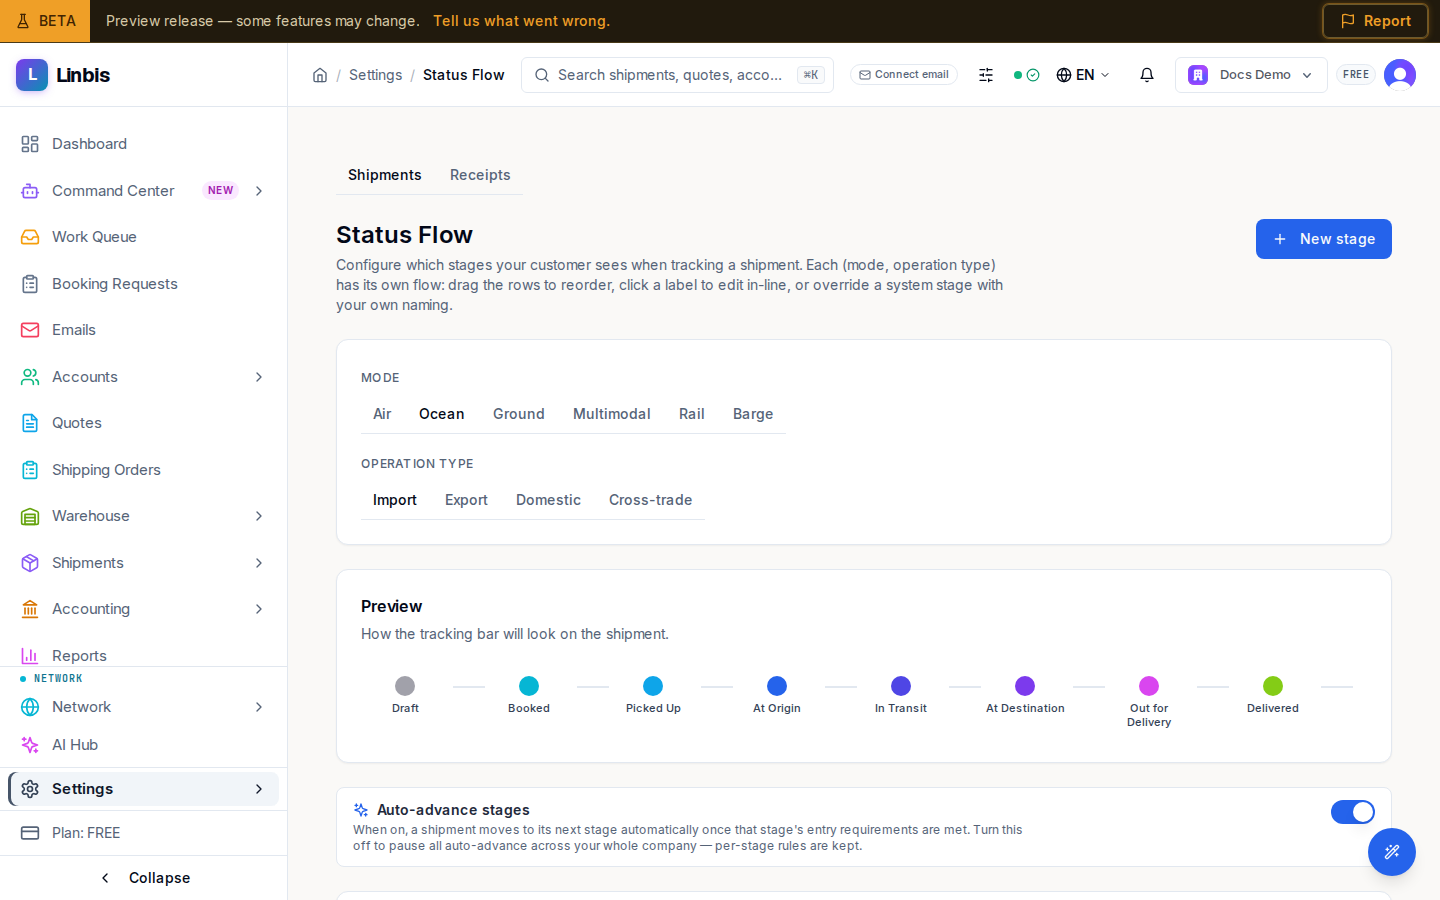1440x900 pixels.
Task: Click the Report button
Action: point(1375,21)
